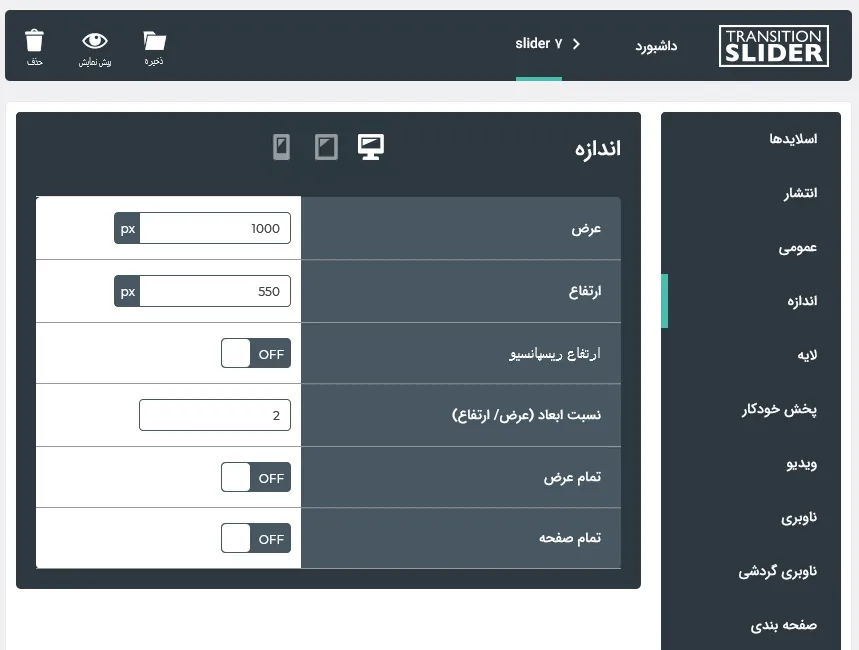Open the Layer (لایه) sidebar section
This screenshot has width=859, height=650.
click(807, 355)
